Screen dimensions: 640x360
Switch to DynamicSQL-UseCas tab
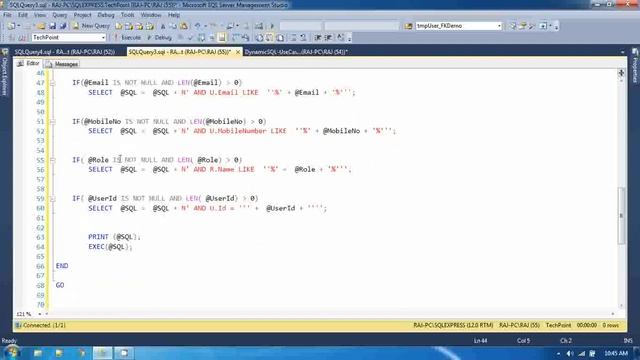tap(296, 52)
